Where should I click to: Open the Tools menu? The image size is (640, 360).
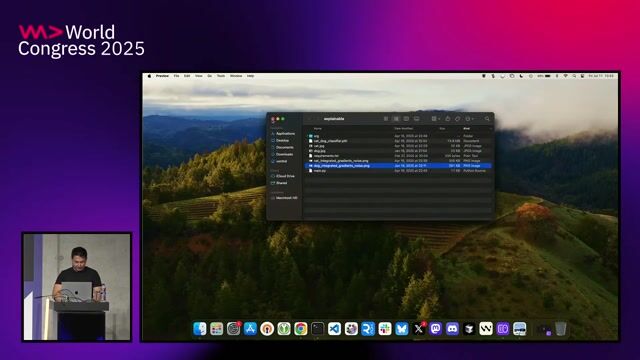[221, 76]
